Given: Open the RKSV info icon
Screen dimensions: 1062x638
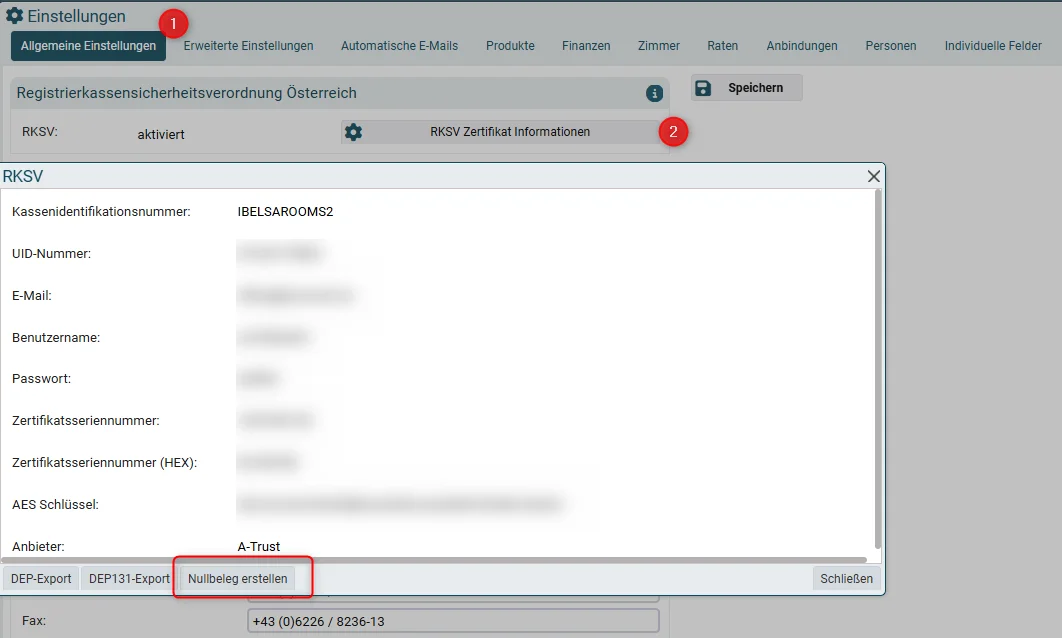Looking at the screenshot, I should (x=654, y=93).
